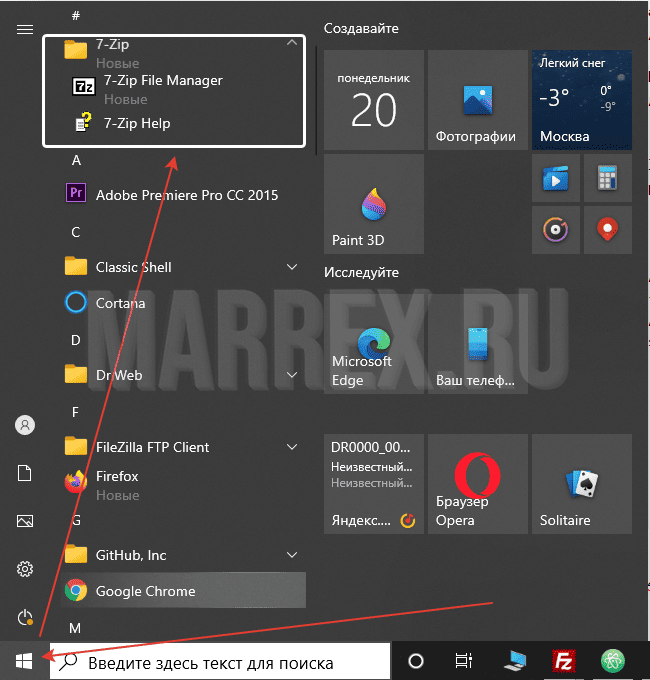Collapse the 7-Zip folder chevron

coord(292,43)
